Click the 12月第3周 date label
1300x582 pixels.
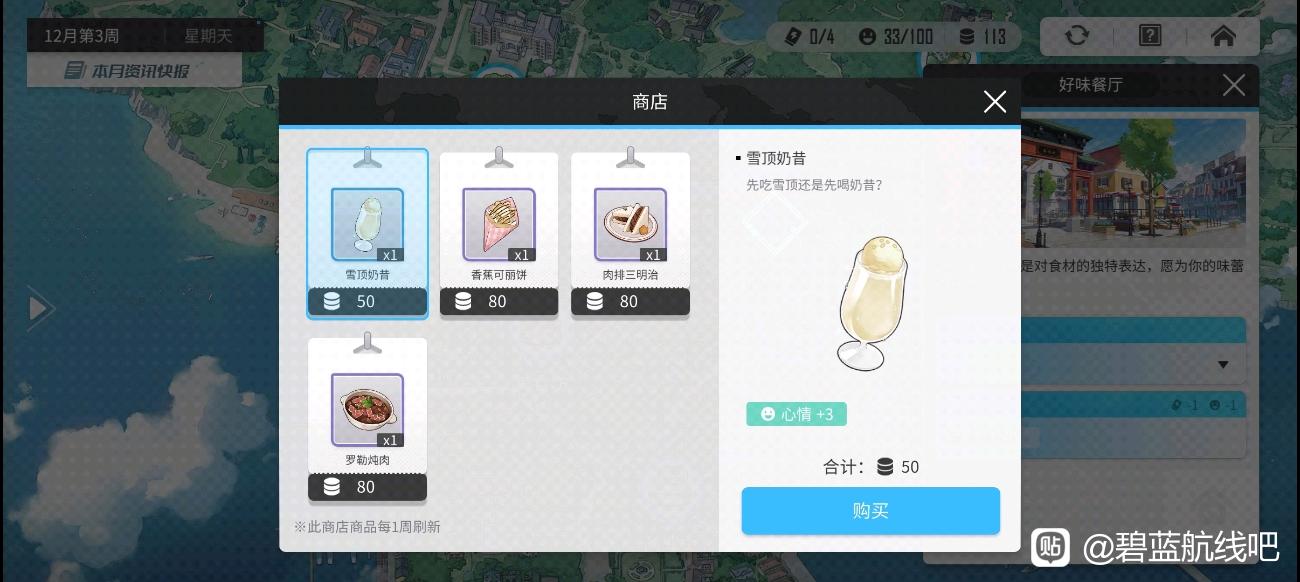point(82,36)
